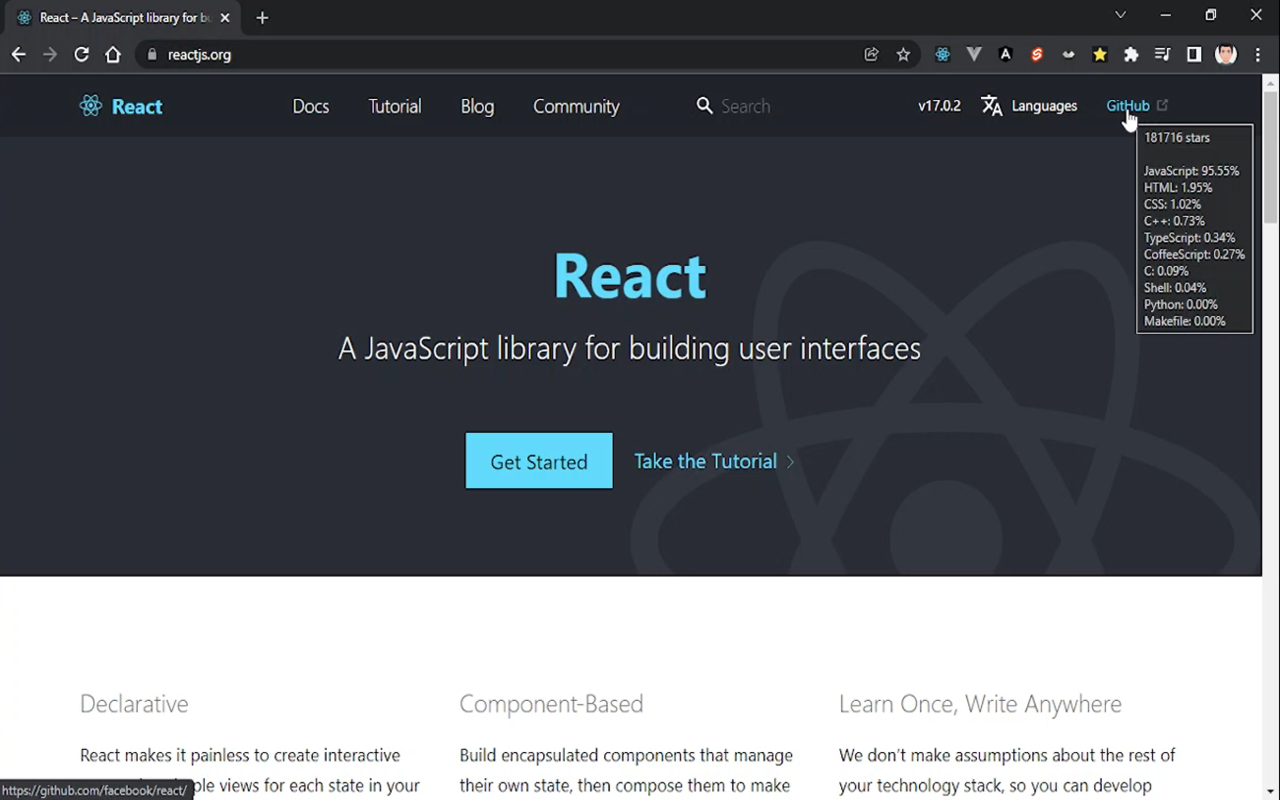
Task: Select the React browser tab
Action: pyautogui.click(x=124, y=18)
